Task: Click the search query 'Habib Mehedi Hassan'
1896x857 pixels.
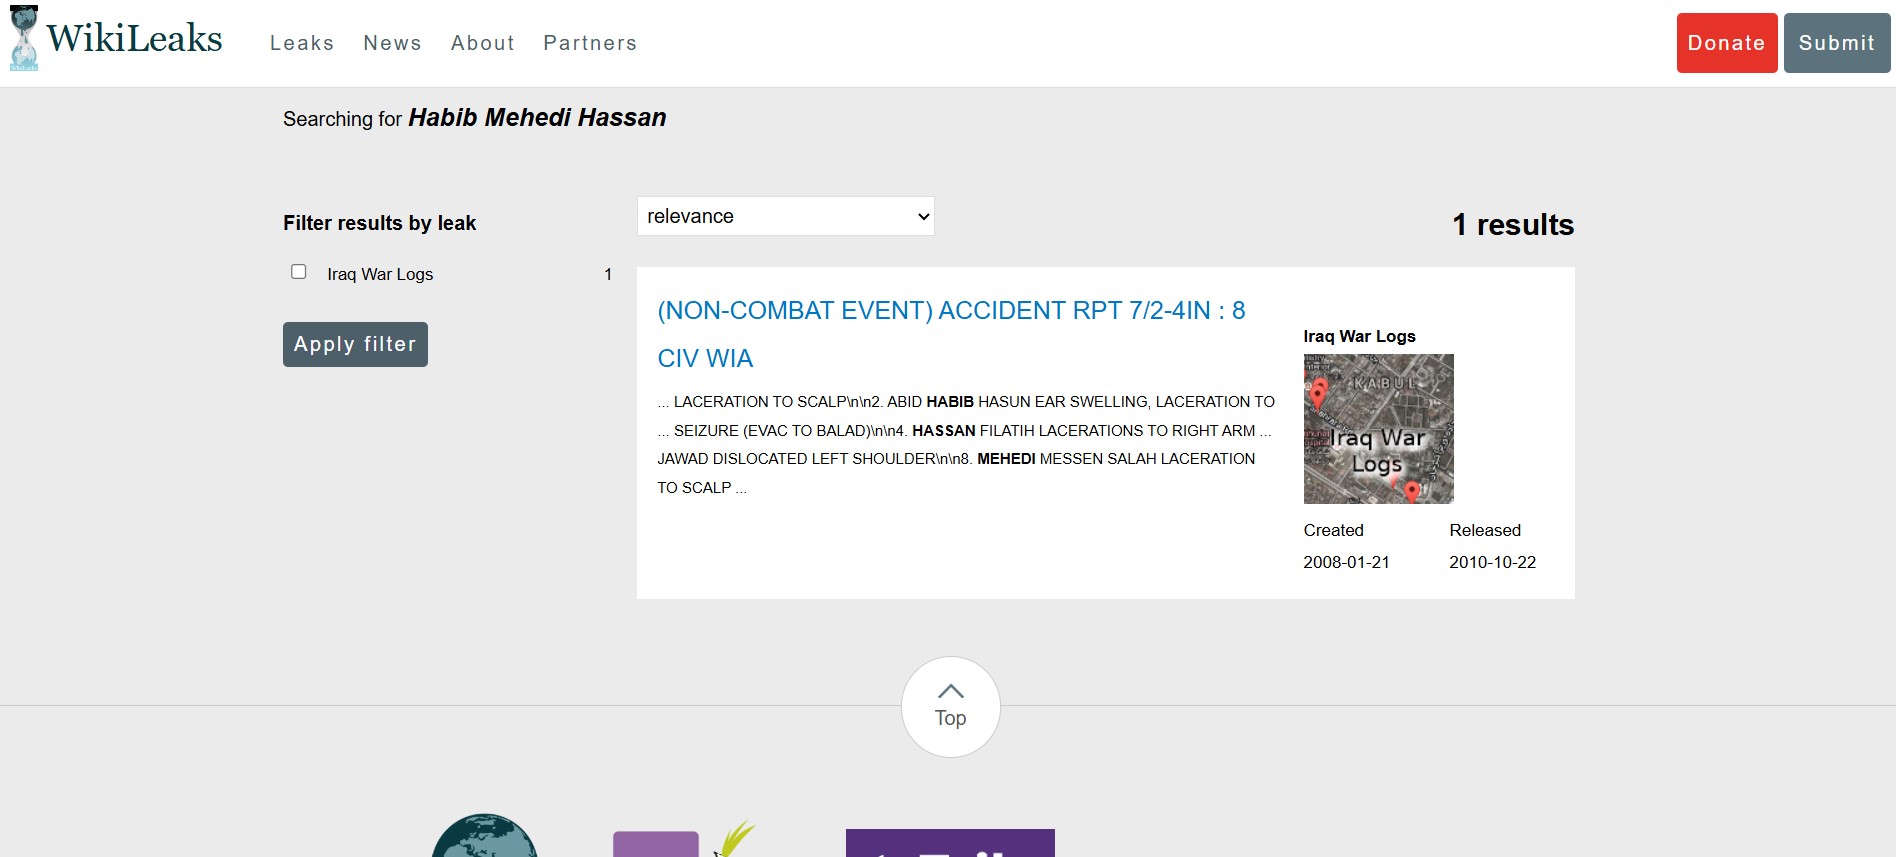Action: click(537, 118)
